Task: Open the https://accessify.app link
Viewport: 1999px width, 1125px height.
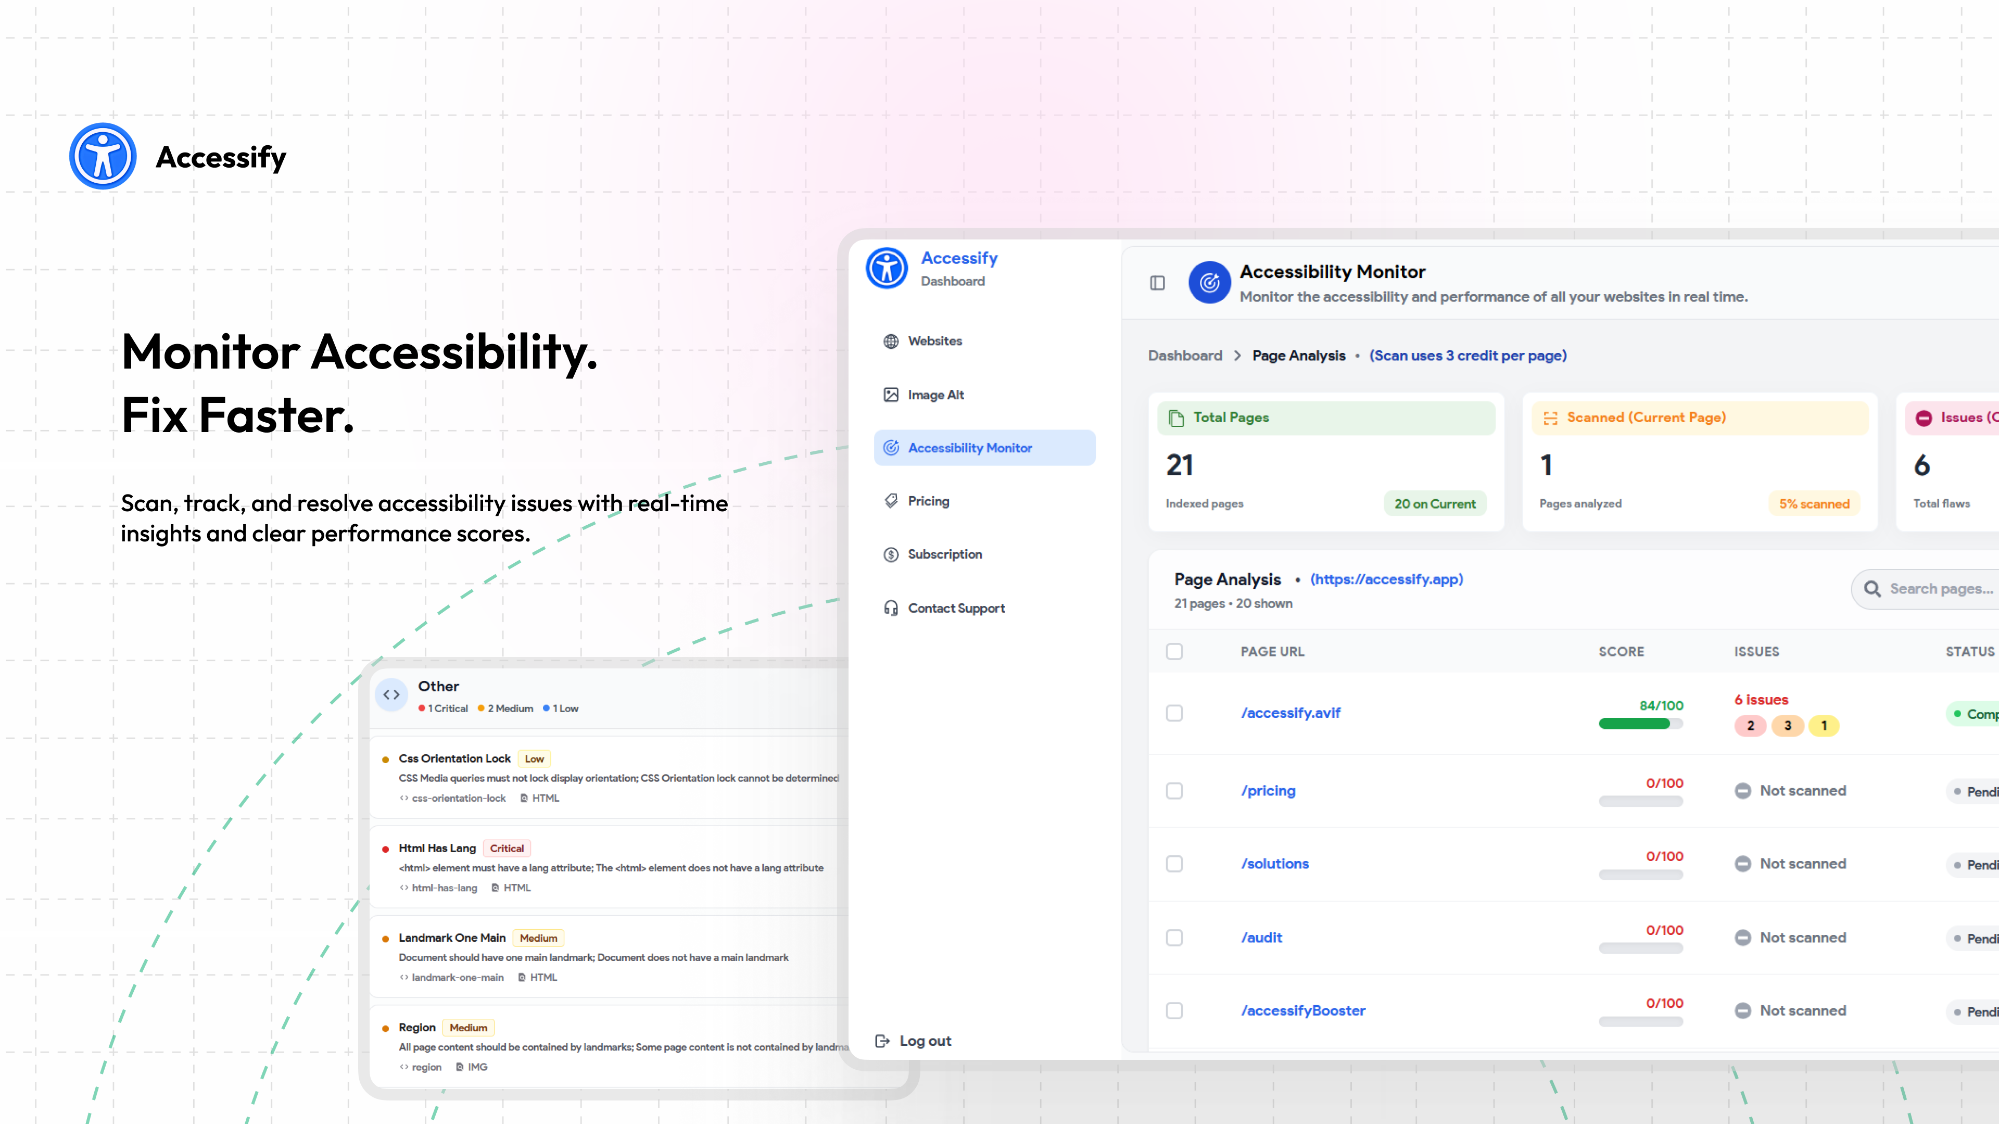Action: pos(1386,579)
